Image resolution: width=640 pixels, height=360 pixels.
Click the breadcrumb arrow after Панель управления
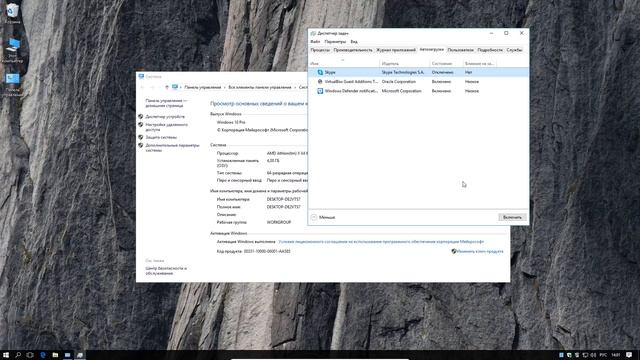[x=225, y=87]
